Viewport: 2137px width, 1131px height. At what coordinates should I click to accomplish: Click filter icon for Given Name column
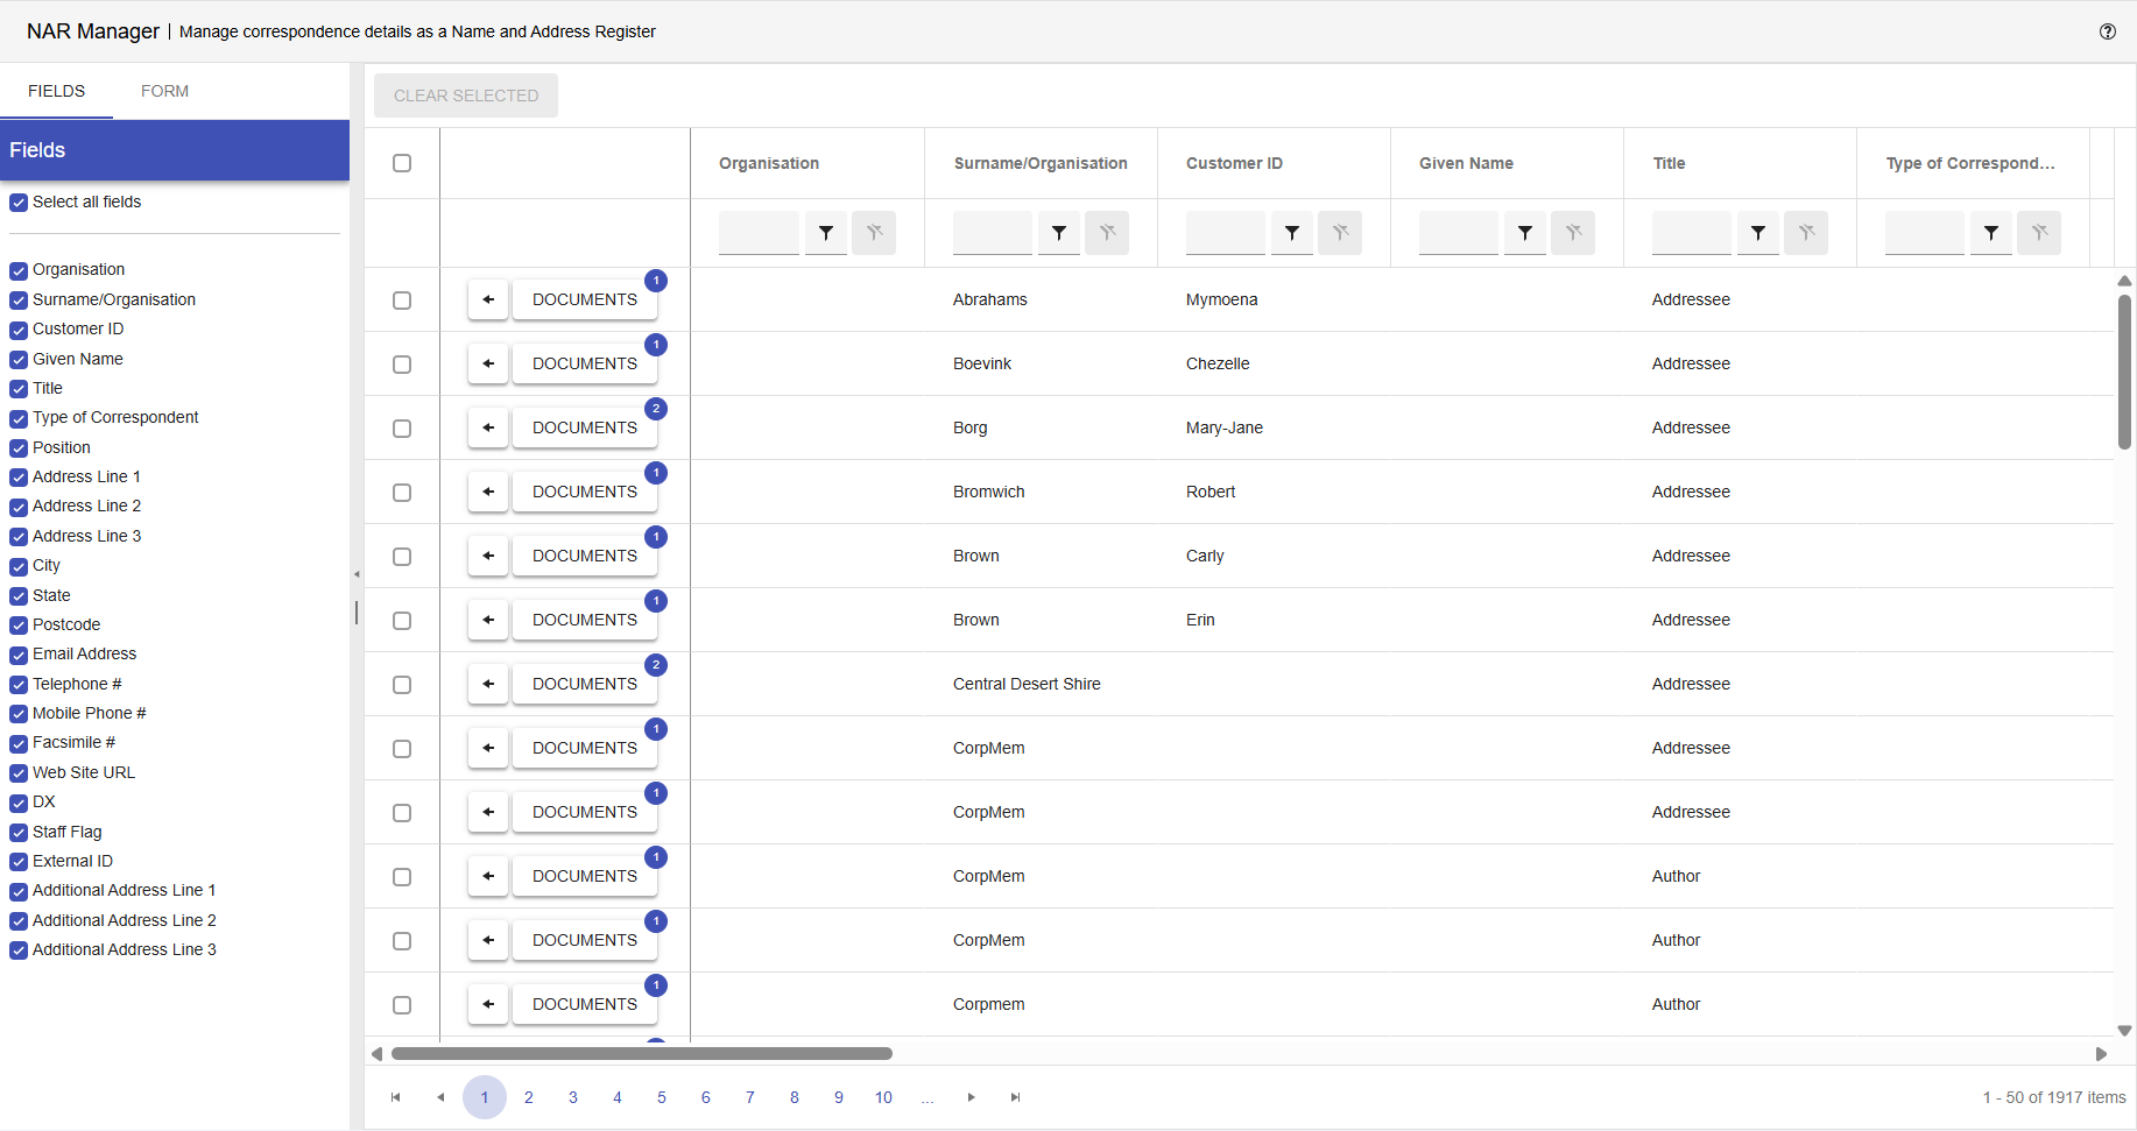point(1525,233)
